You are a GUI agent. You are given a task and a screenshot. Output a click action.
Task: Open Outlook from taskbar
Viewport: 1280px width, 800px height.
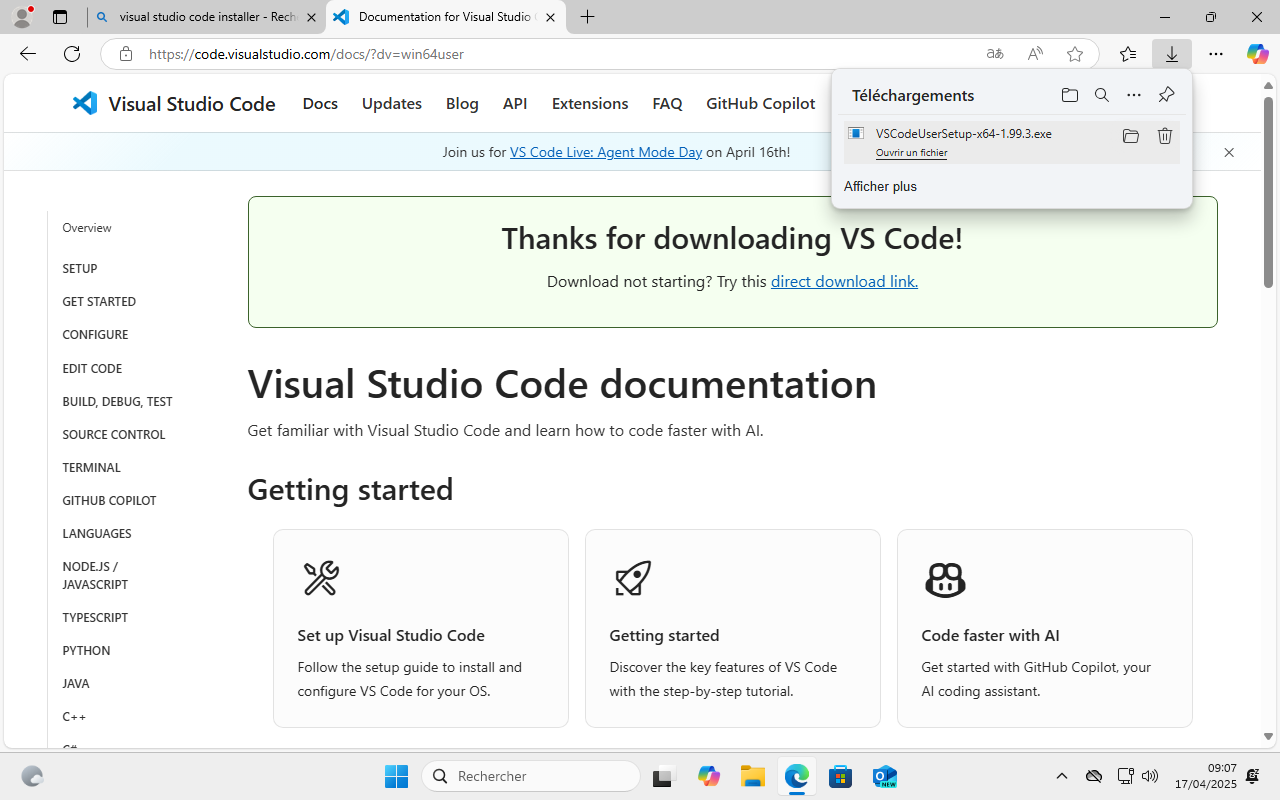[x=884, y=776]
